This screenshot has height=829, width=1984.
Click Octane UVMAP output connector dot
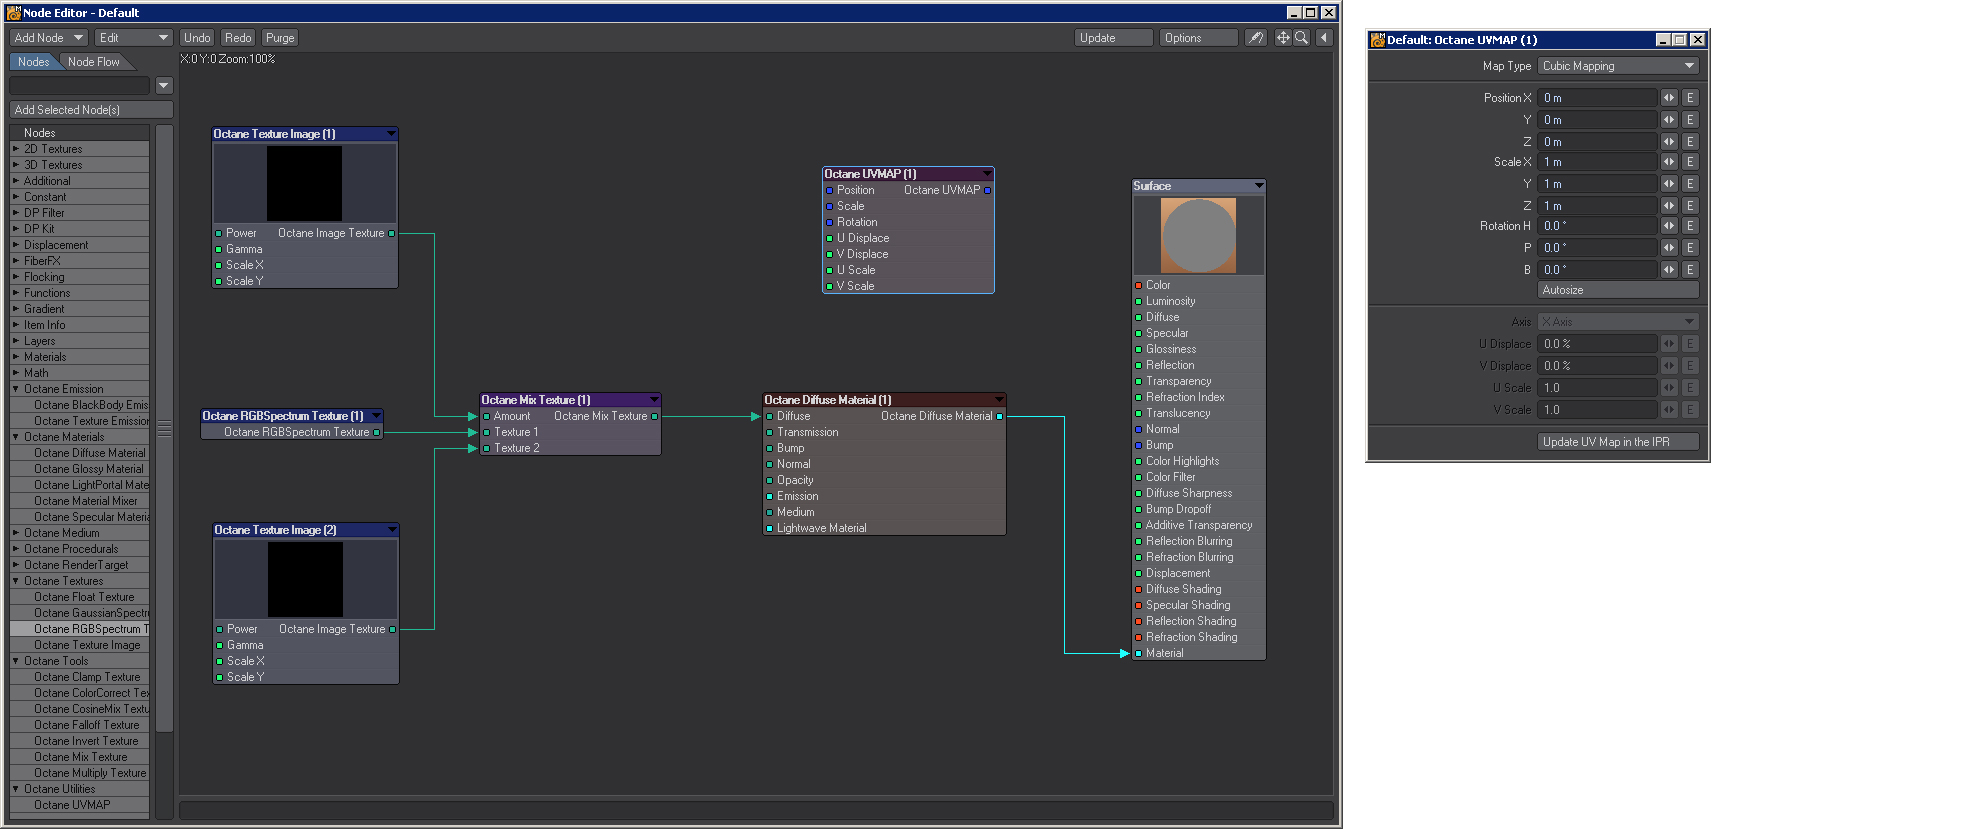(x=987, y=190)
